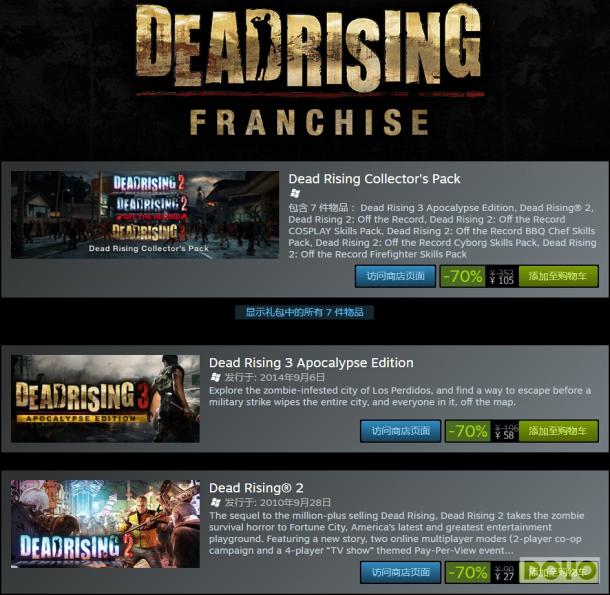Open the Dead Rising 3 Apocalypse Edition title

[311, 363]
